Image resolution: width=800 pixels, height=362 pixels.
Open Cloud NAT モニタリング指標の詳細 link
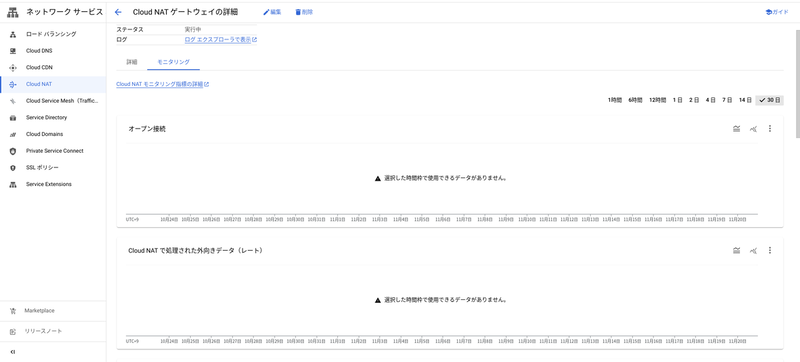pos(160,84)
